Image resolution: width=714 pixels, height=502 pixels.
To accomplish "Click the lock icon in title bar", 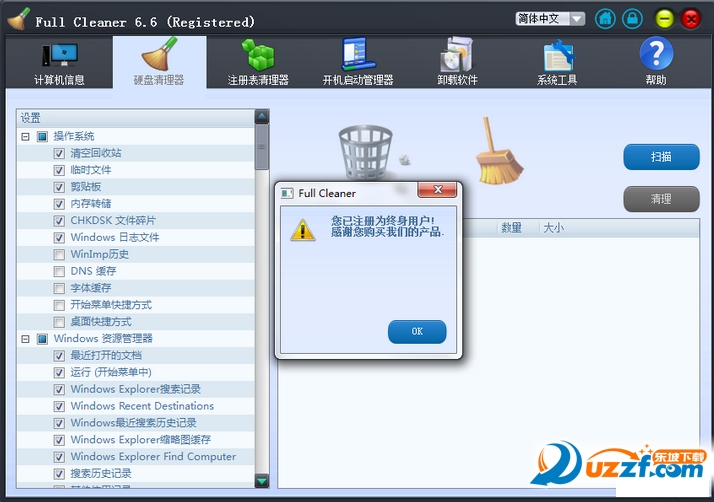I will [632, 19].
